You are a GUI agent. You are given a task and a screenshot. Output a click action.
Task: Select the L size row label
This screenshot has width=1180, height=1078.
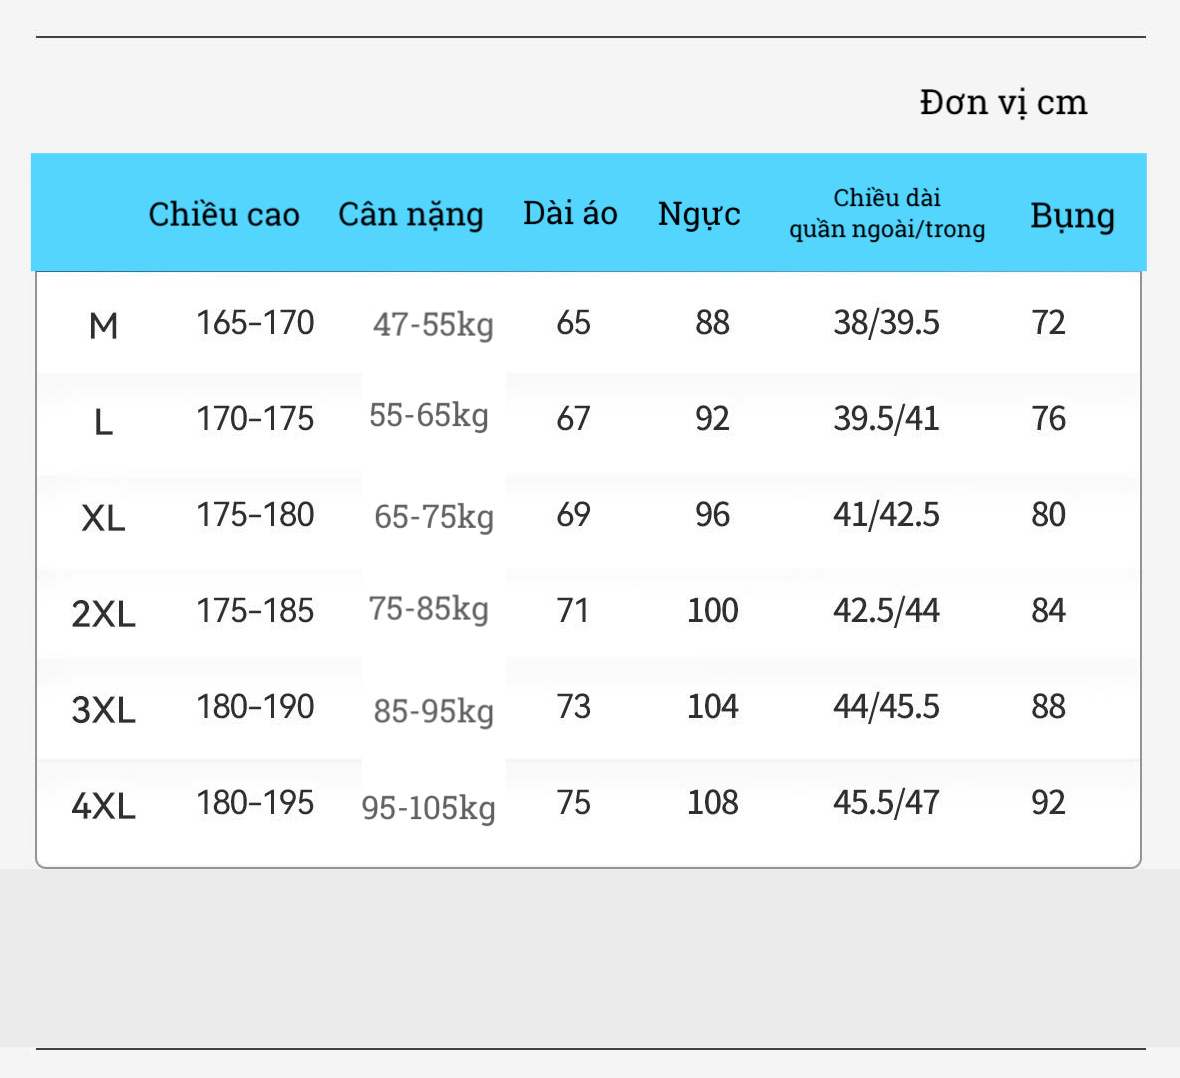click(103, 422)
